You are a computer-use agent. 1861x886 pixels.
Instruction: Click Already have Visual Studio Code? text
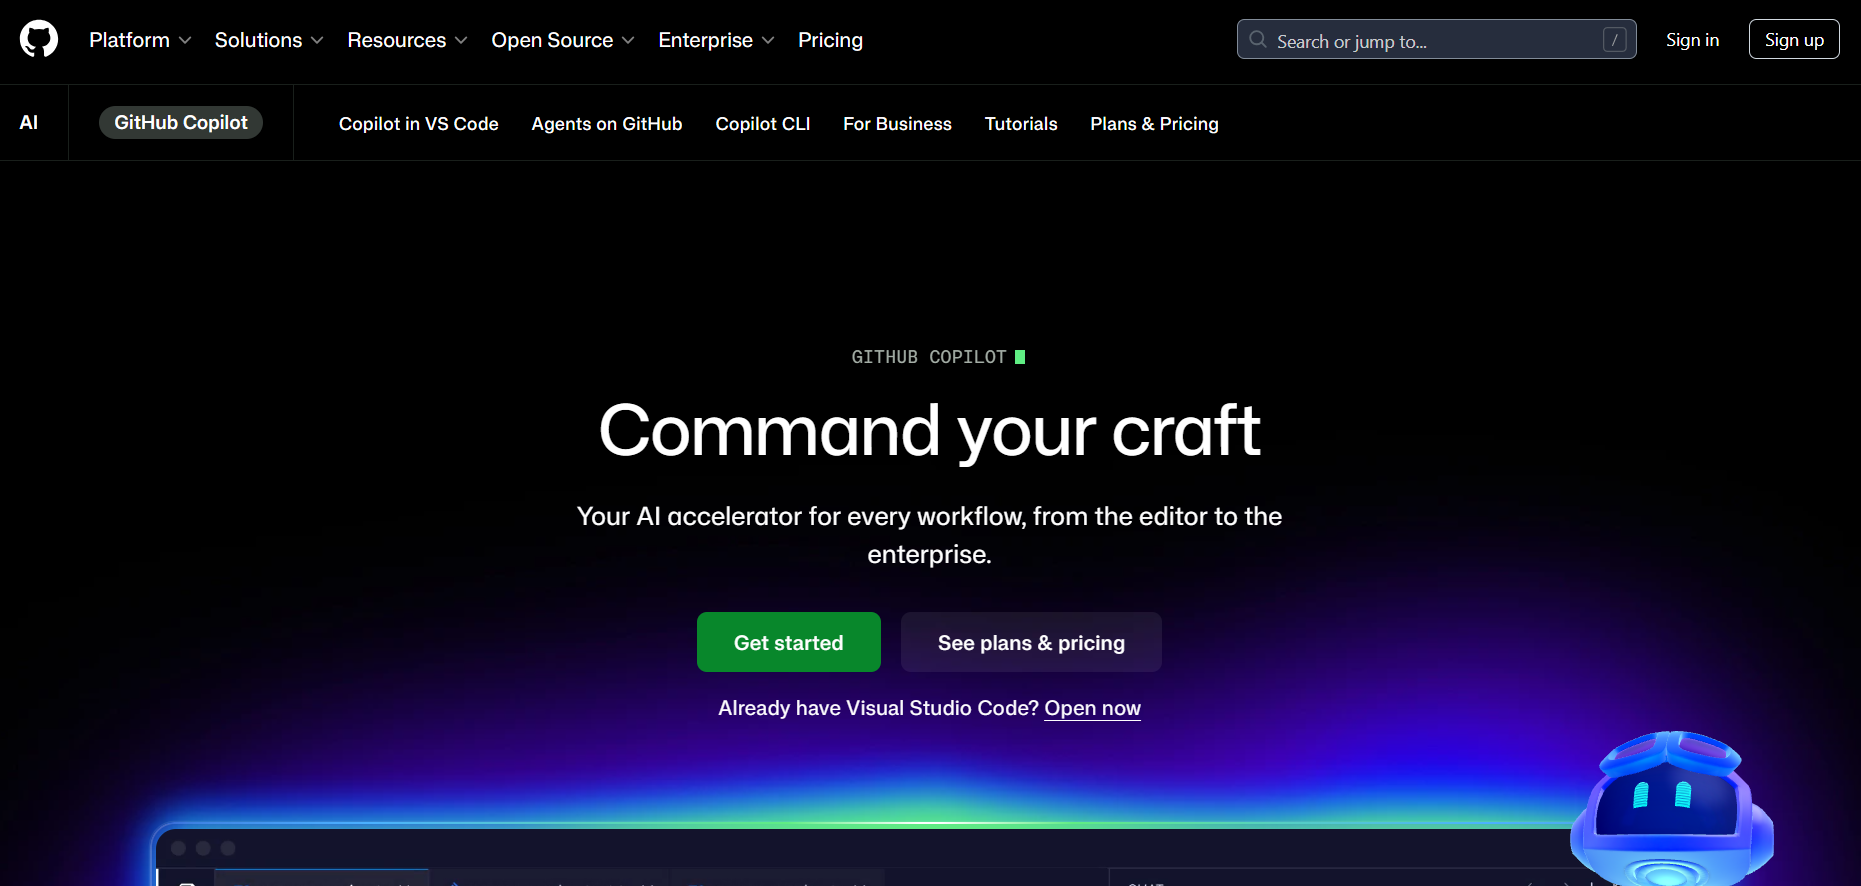pos(879,708)
